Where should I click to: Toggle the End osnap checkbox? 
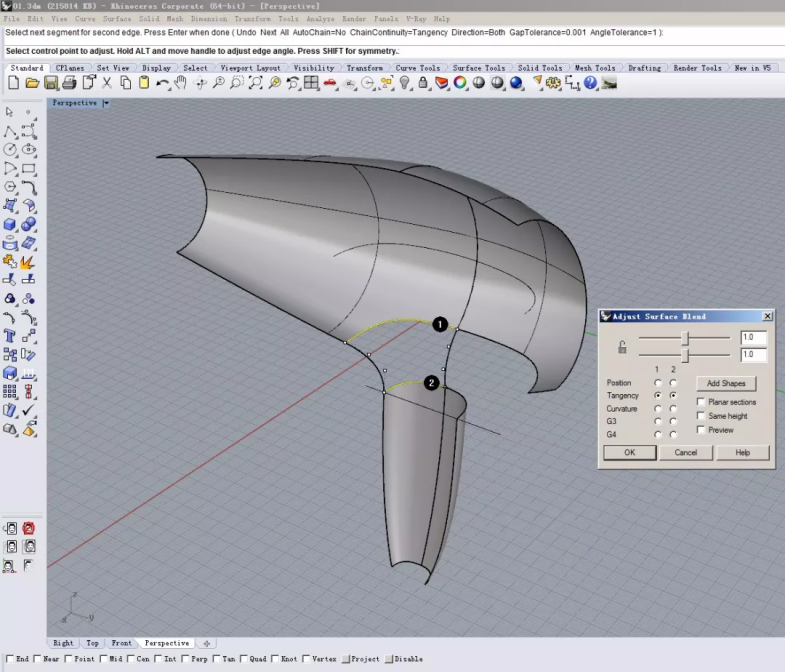10,659
